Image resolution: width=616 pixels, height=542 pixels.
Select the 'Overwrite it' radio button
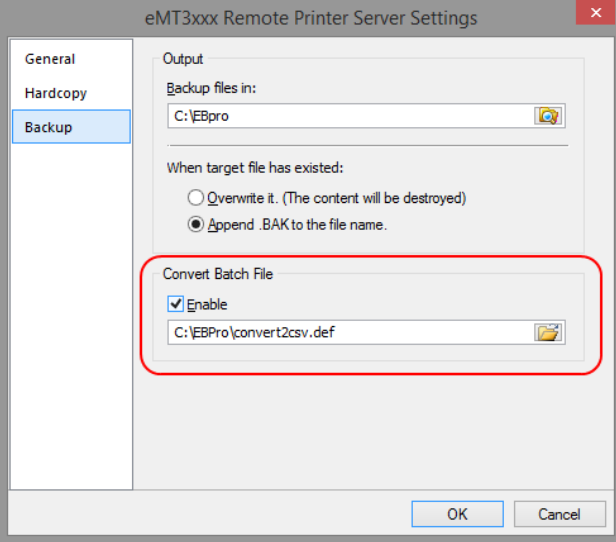tap(195, 198)
